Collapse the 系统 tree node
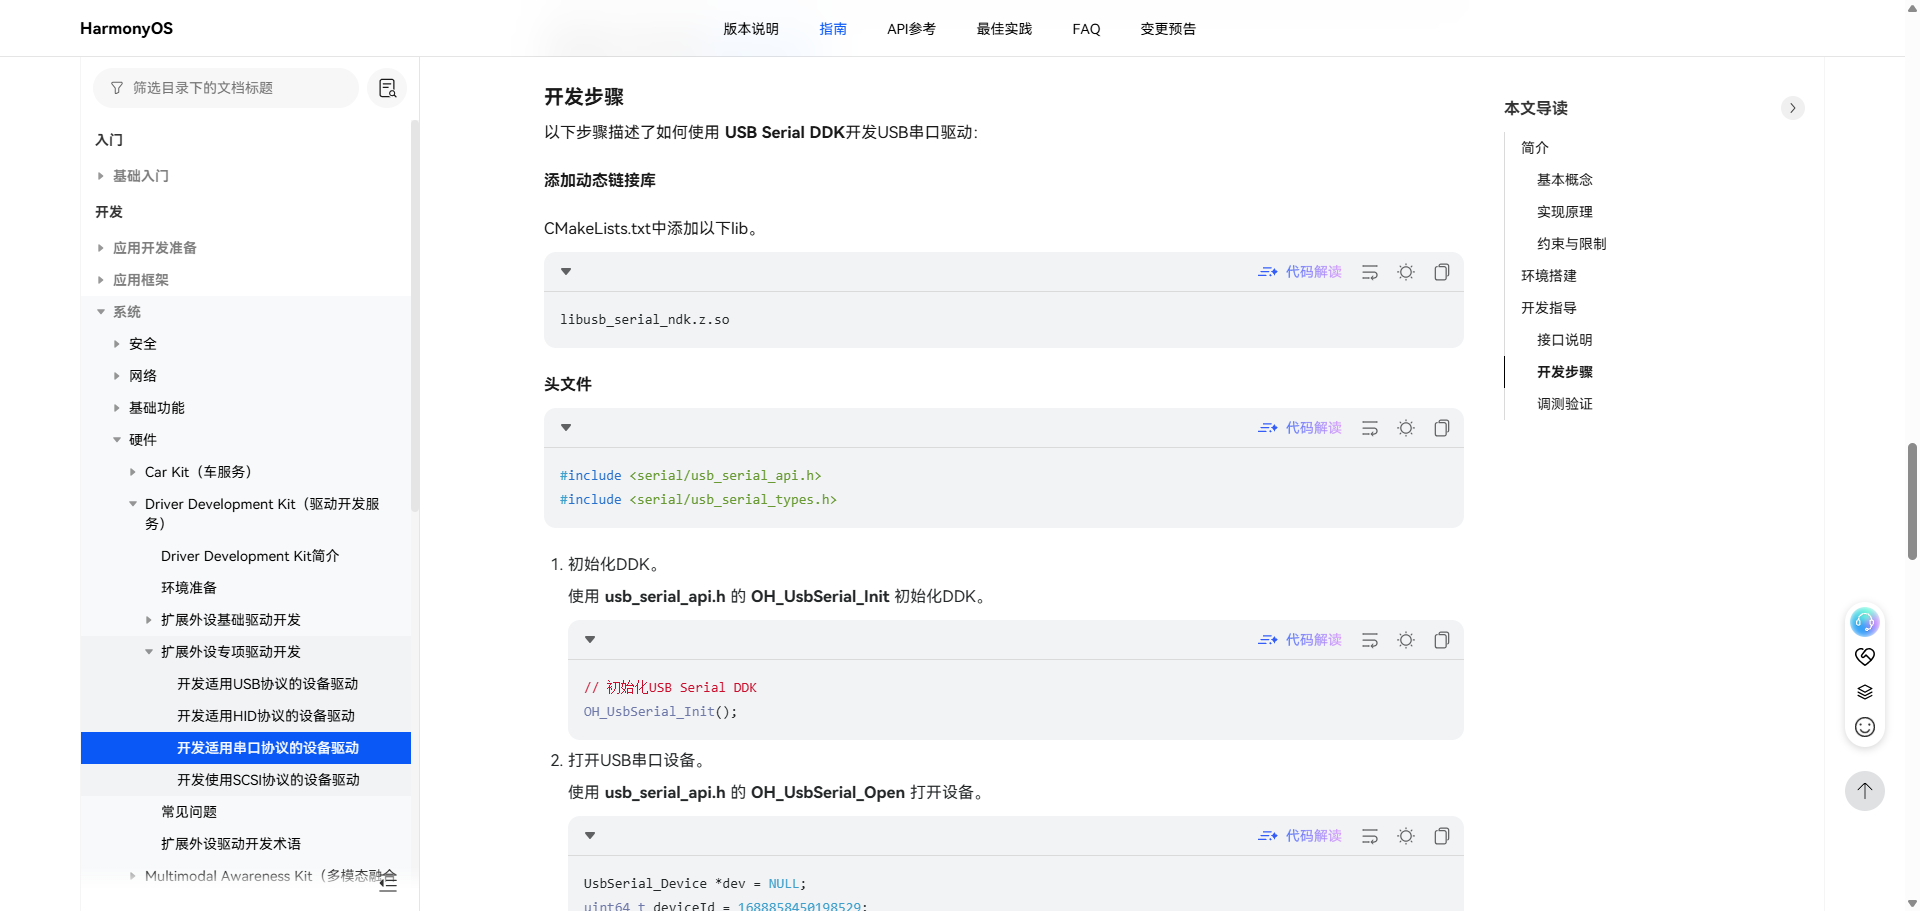This screenshot has height=911, width=1920. click(101, 312)
